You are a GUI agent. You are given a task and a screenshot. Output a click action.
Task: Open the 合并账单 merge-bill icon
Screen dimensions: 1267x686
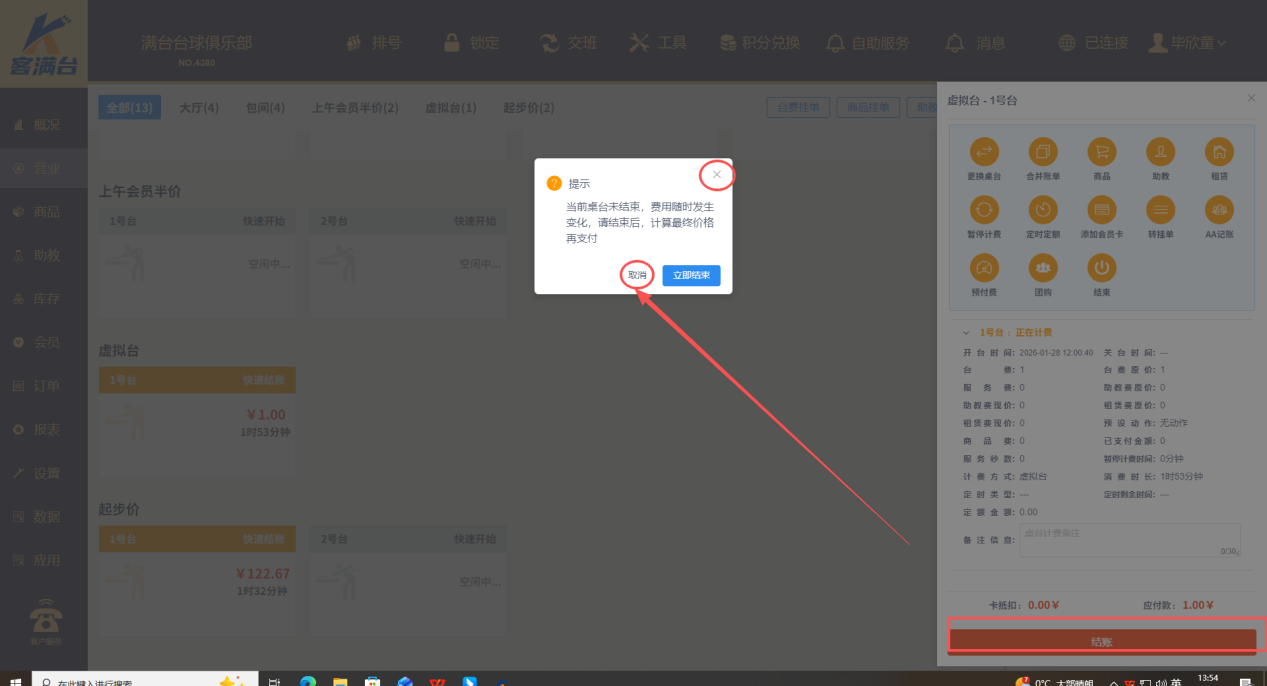1043,150
